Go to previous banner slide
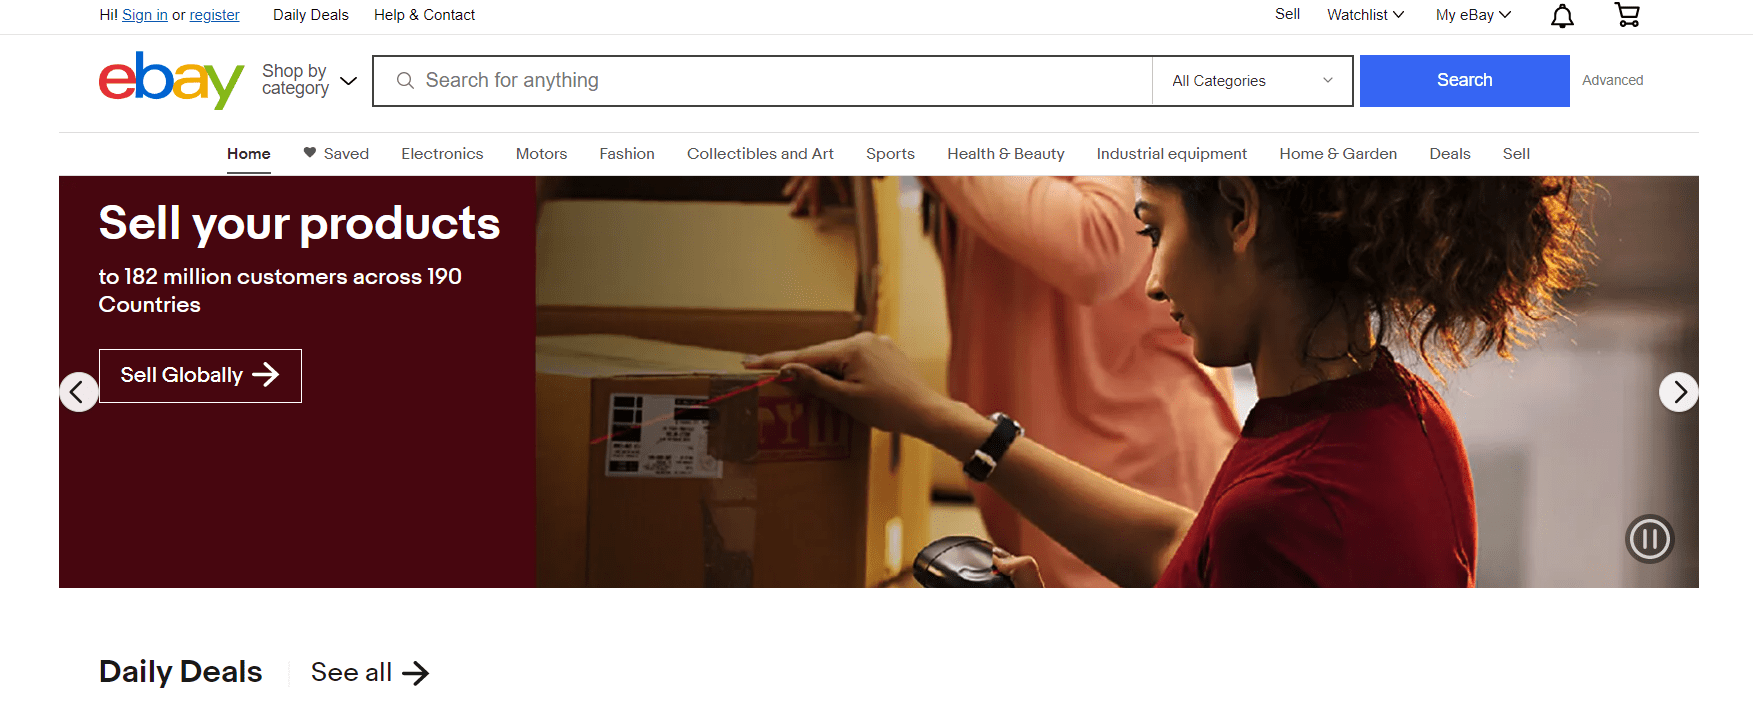The width and height of the screenshot is (1753, 711). point(79,392)
